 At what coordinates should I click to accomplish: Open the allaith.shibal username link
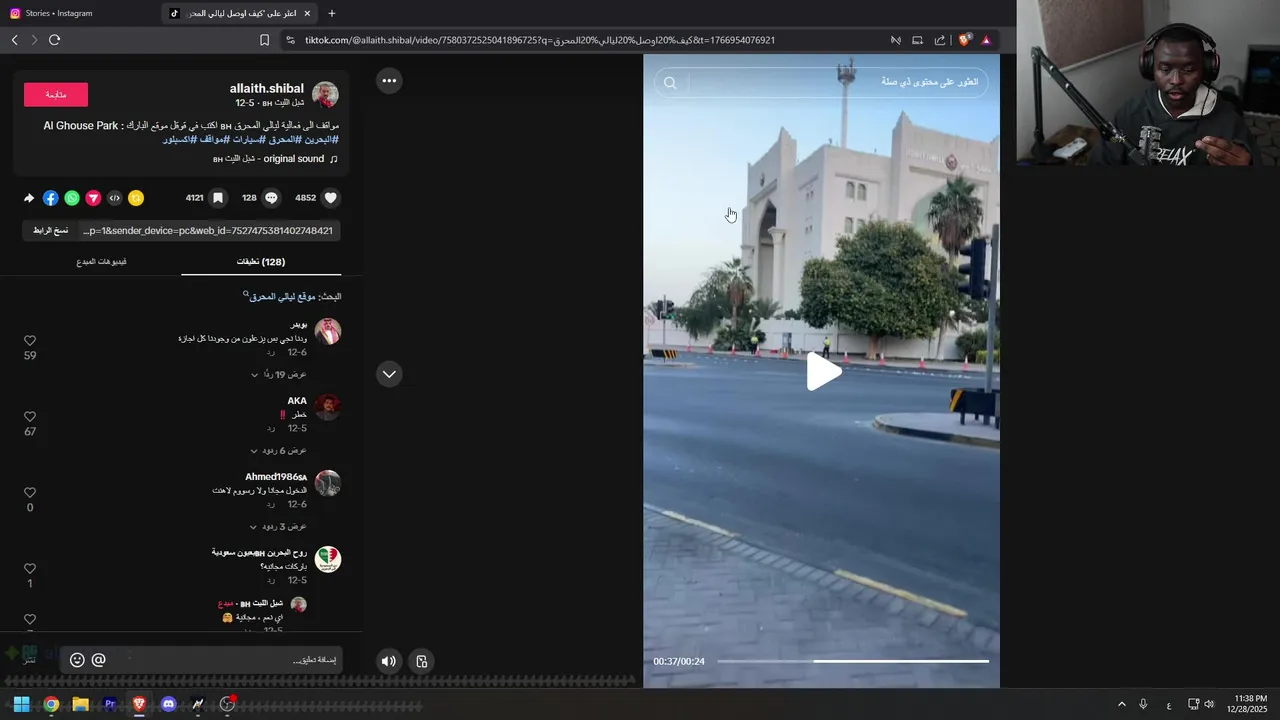[x=267, y=89]
